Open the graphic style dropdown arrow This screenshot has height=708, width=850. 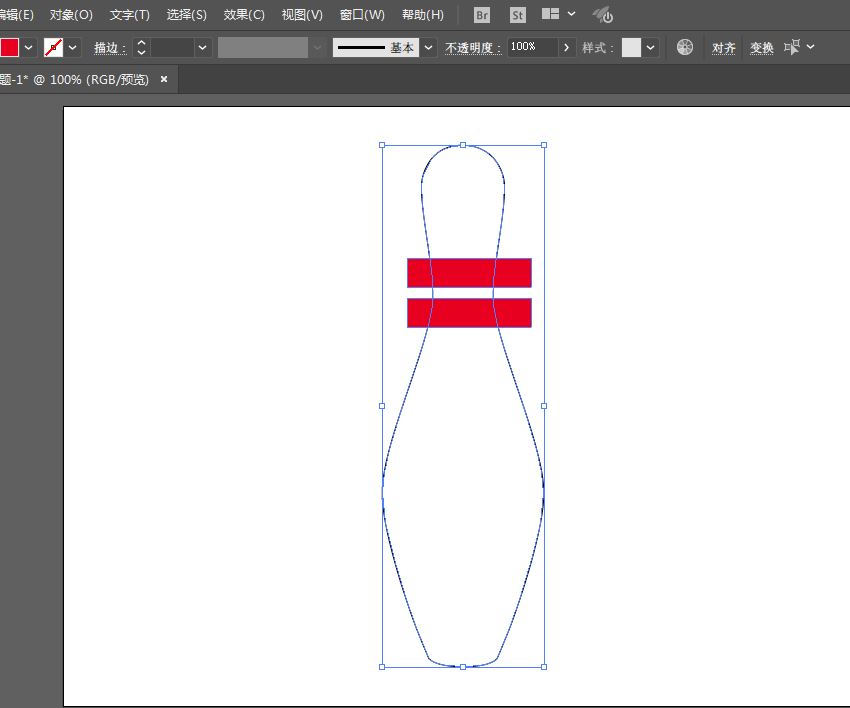651,47
